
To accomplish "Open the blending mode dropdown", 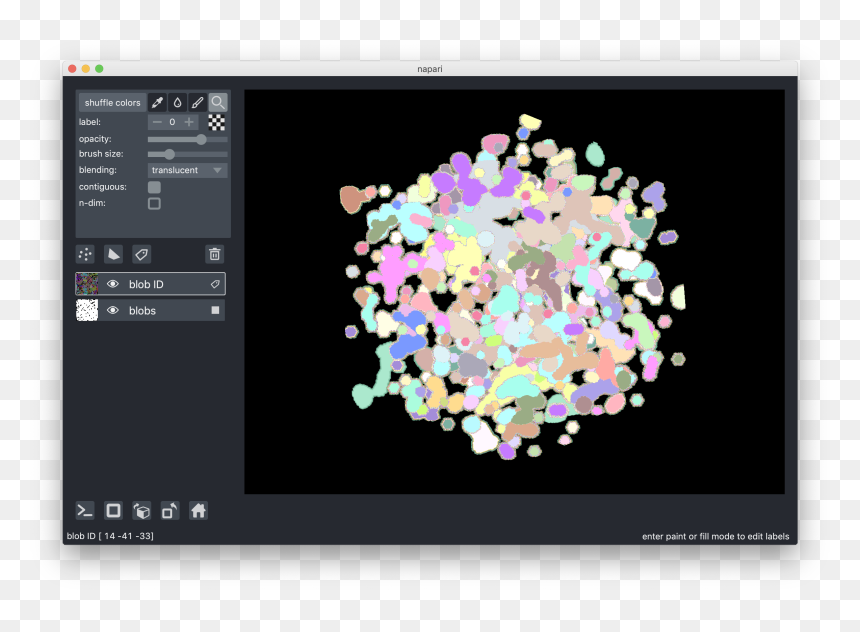I will (x=188, y=170).
